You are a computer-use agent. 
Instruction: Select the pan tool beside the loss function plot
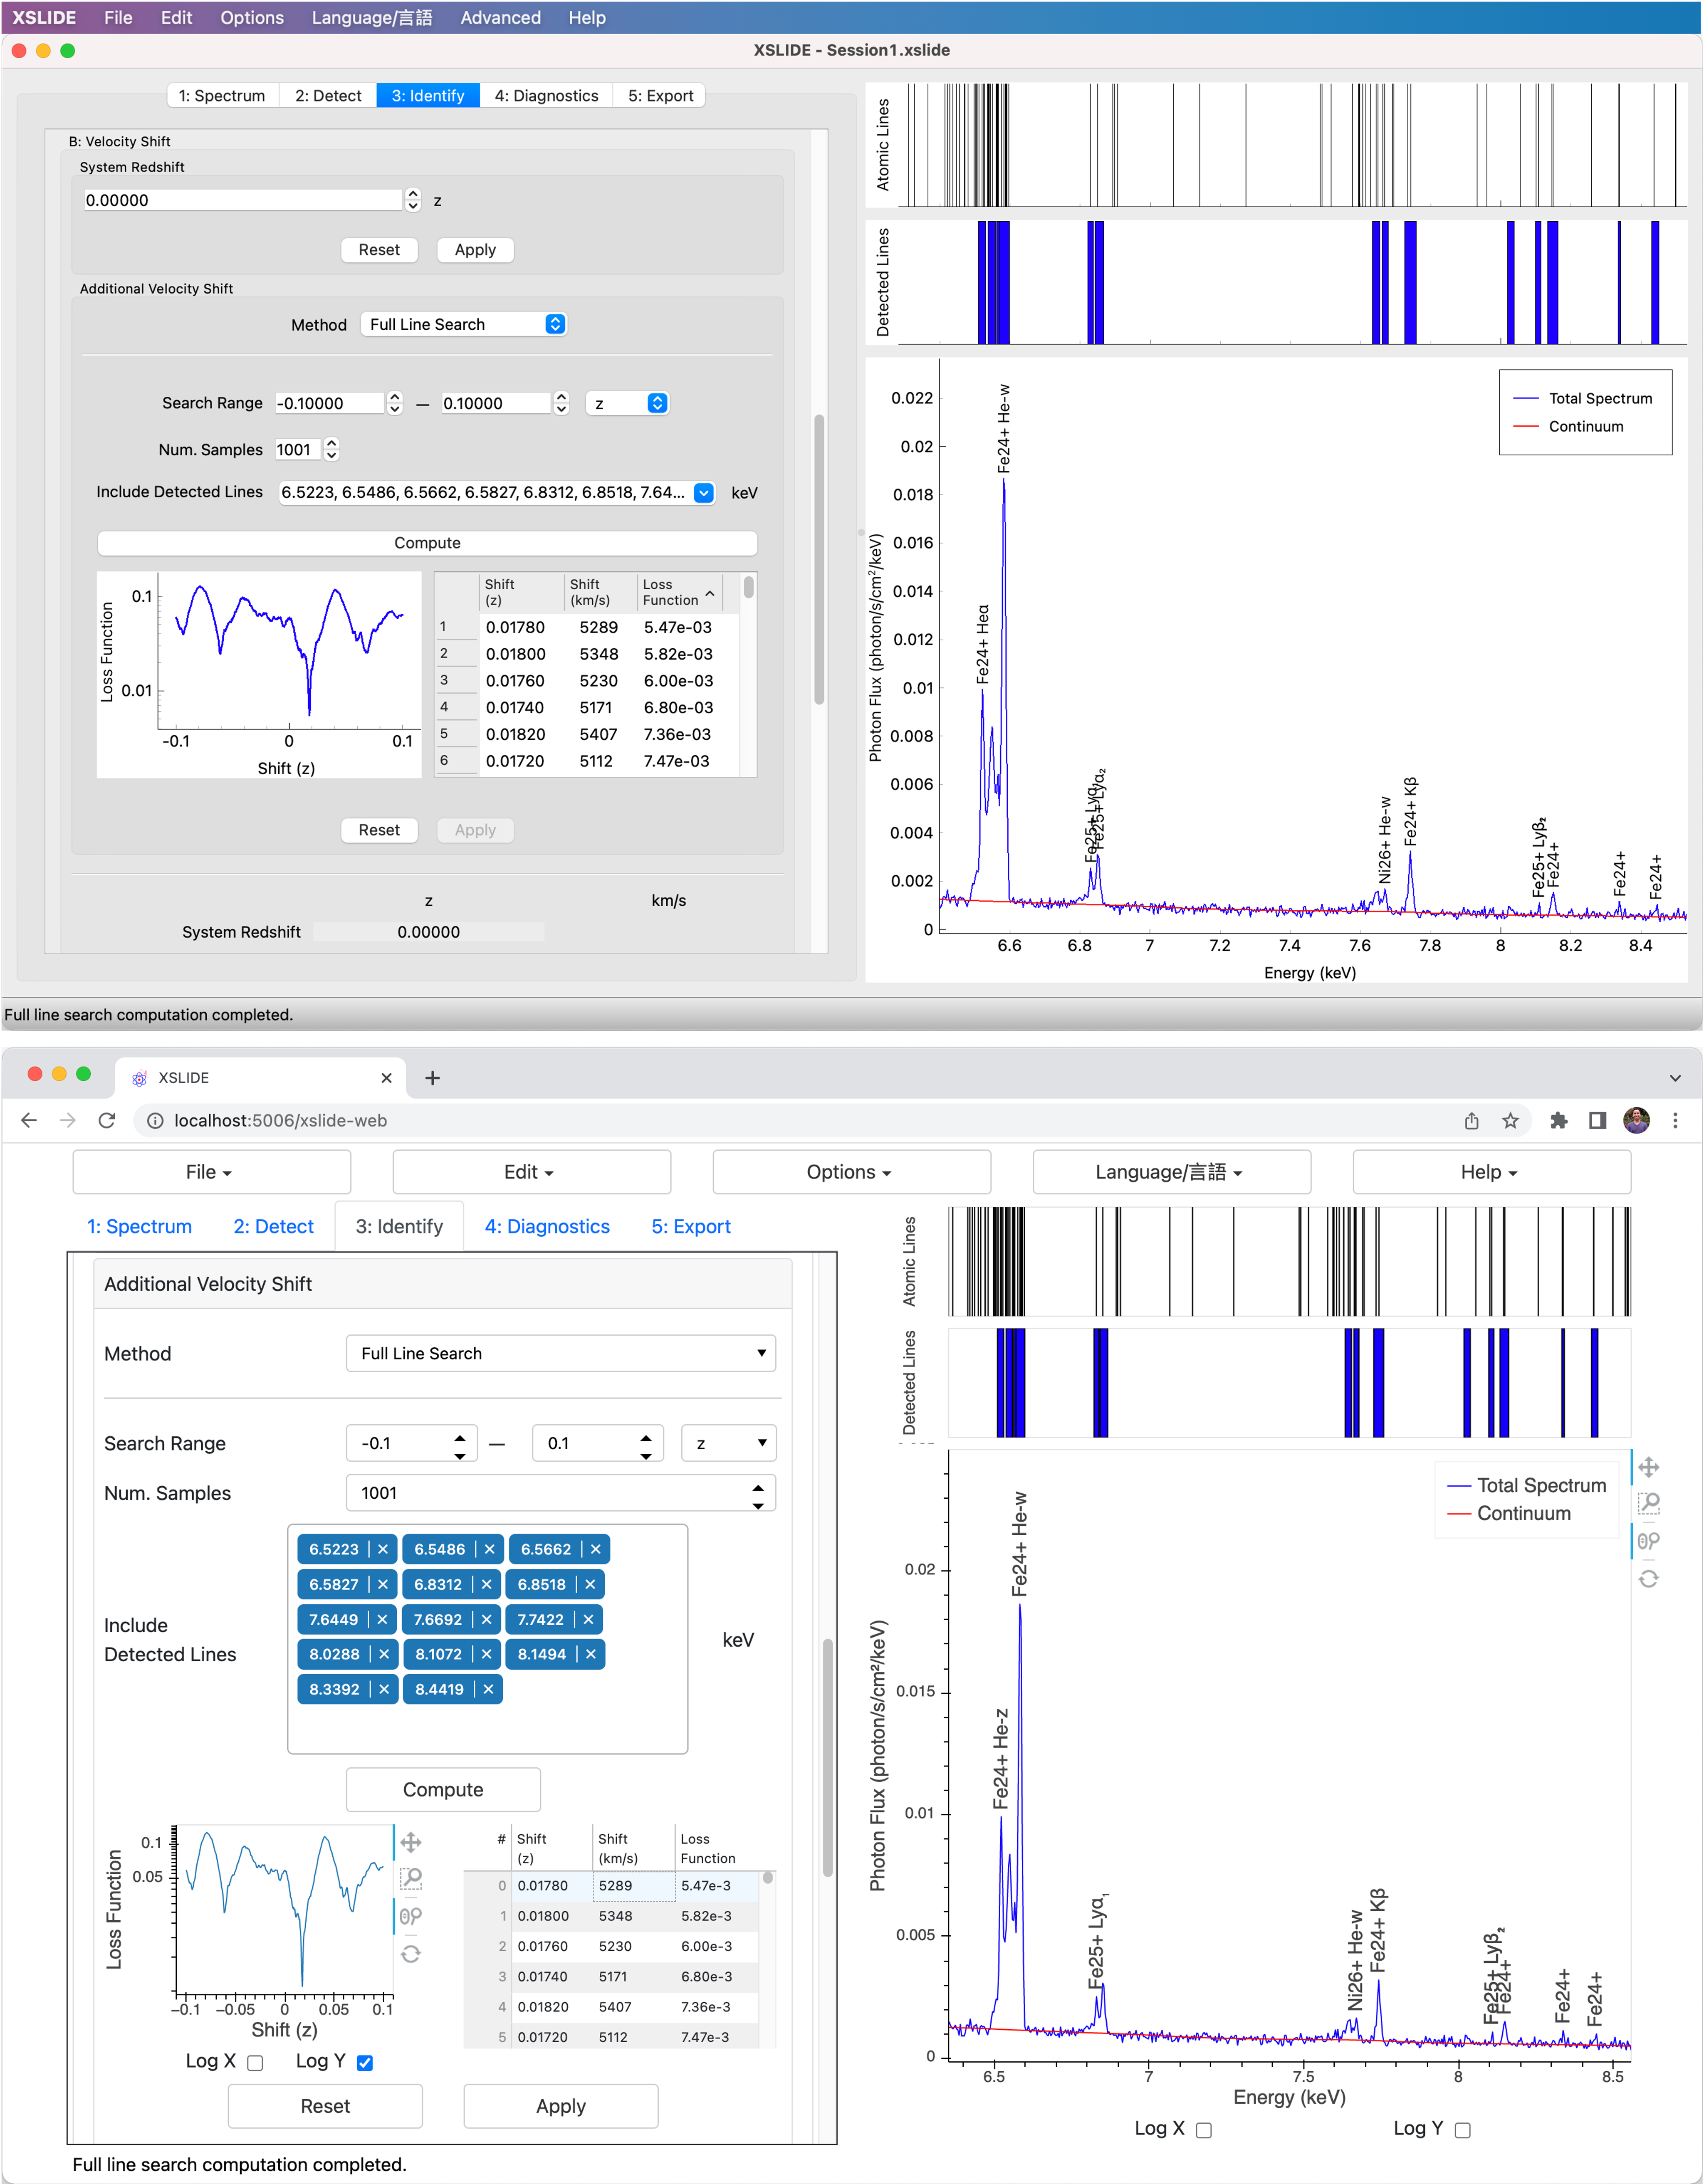(x=411, y=1842)
